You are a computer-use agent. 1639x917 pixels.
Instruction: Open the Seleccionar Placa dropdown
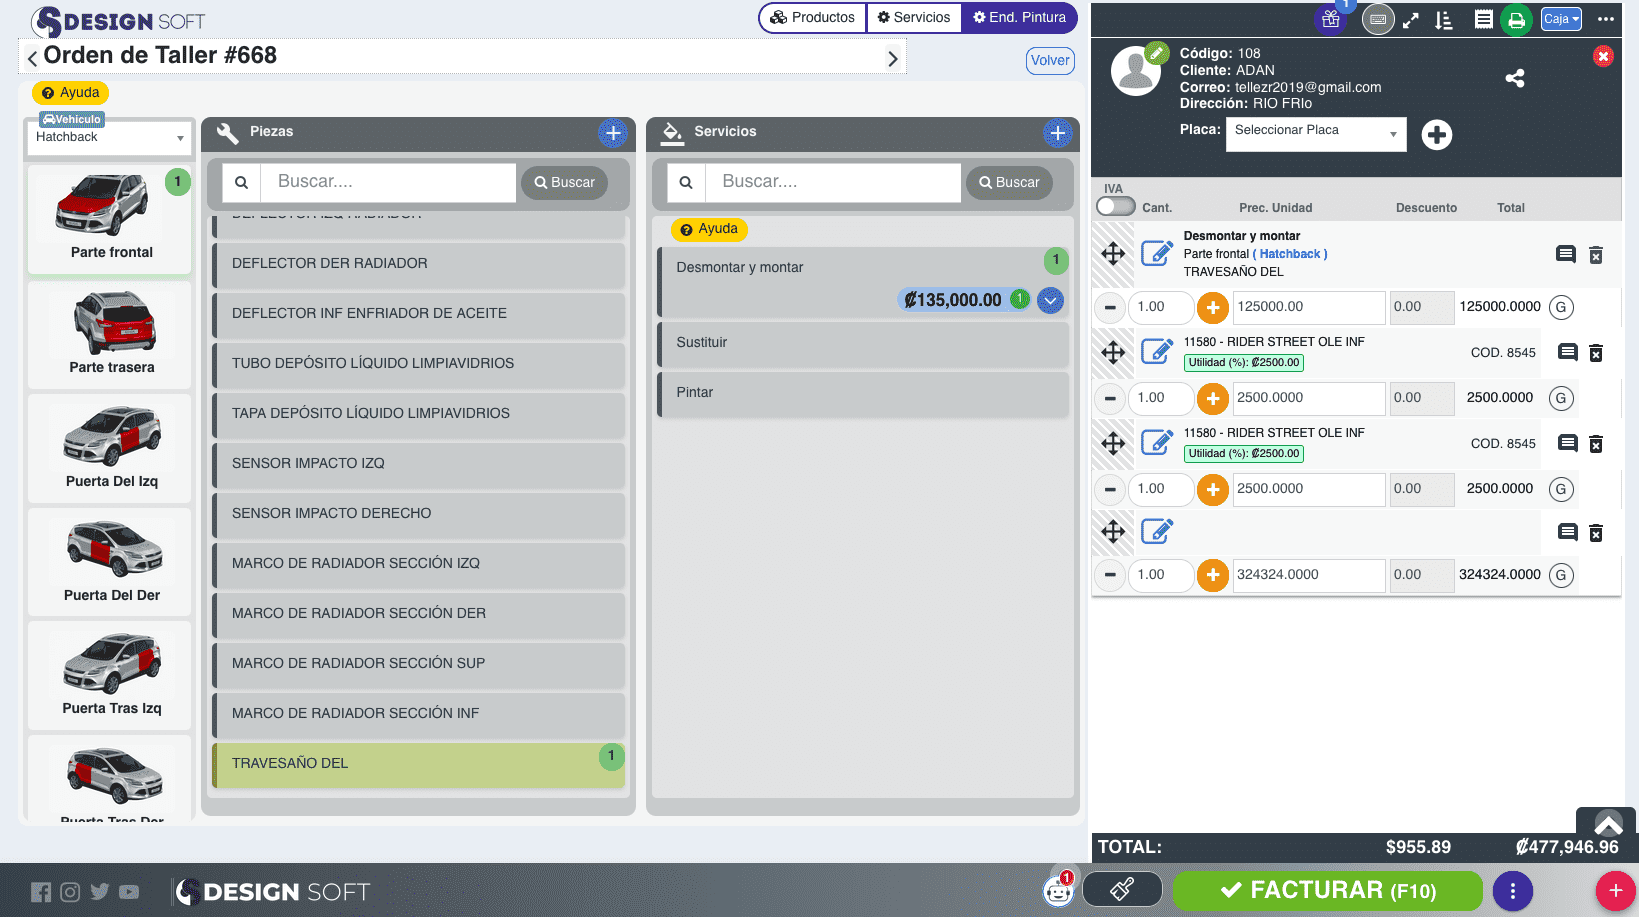(x=1315, y=134)
